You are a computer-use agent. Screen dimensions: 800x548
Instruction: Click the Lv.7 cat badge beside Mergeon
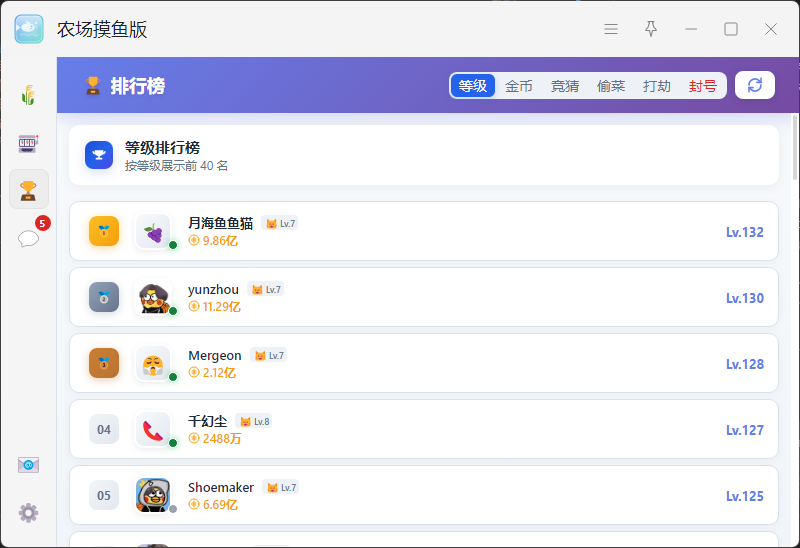point(269,355)
